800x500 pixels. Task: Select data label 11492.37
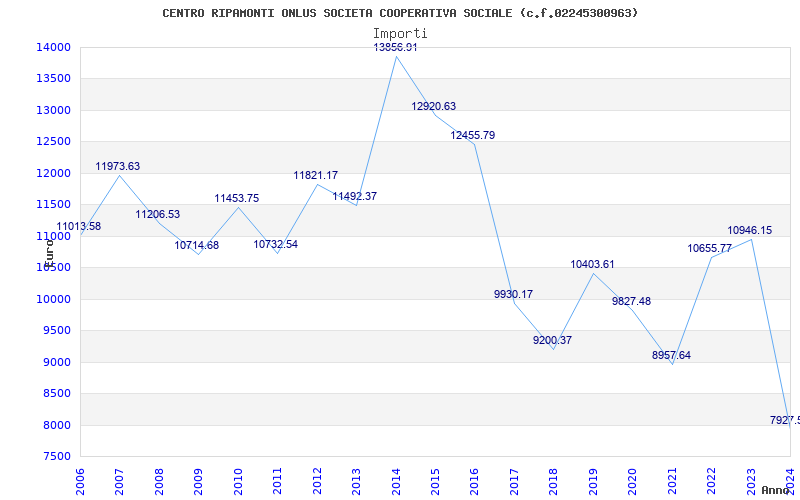[355, 196]
